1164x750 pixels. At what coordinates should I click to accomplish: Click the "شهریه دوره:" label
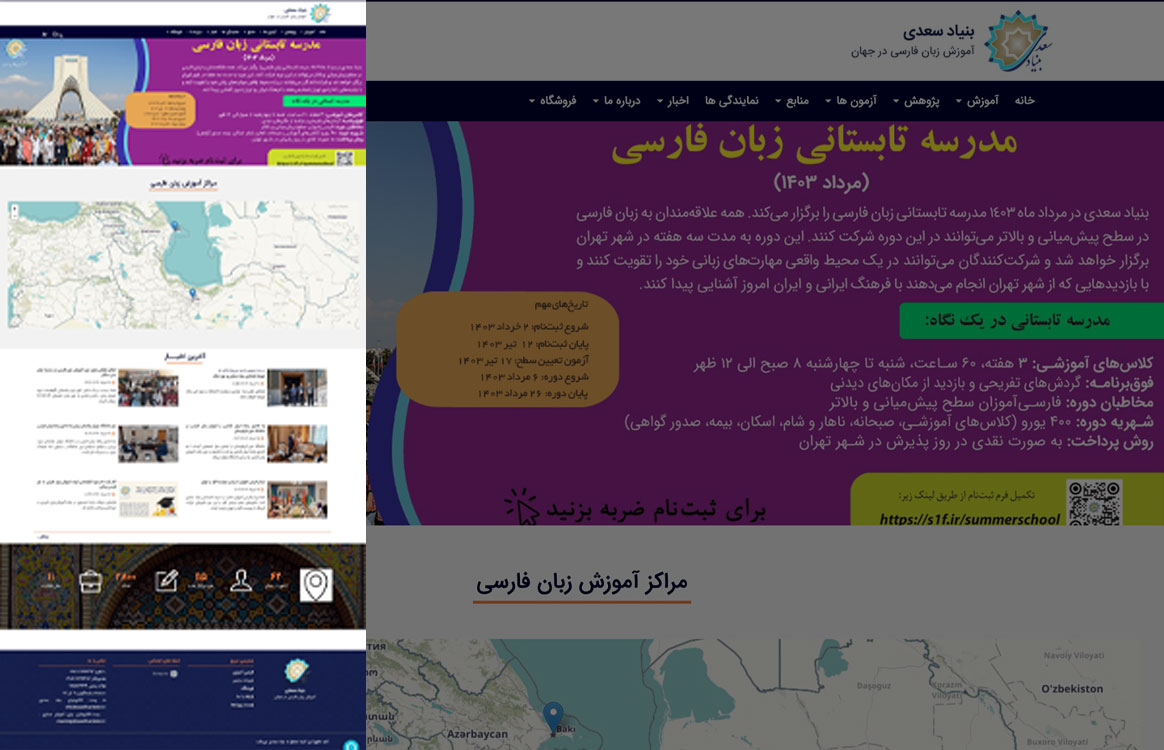(1114, 422)
